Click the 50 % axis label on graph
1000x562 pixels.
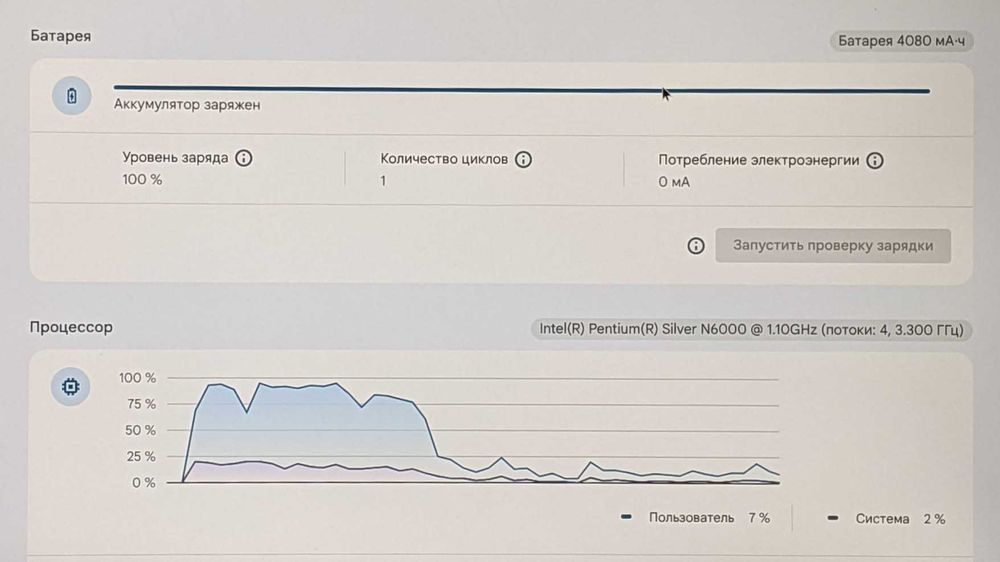(141, 430)
